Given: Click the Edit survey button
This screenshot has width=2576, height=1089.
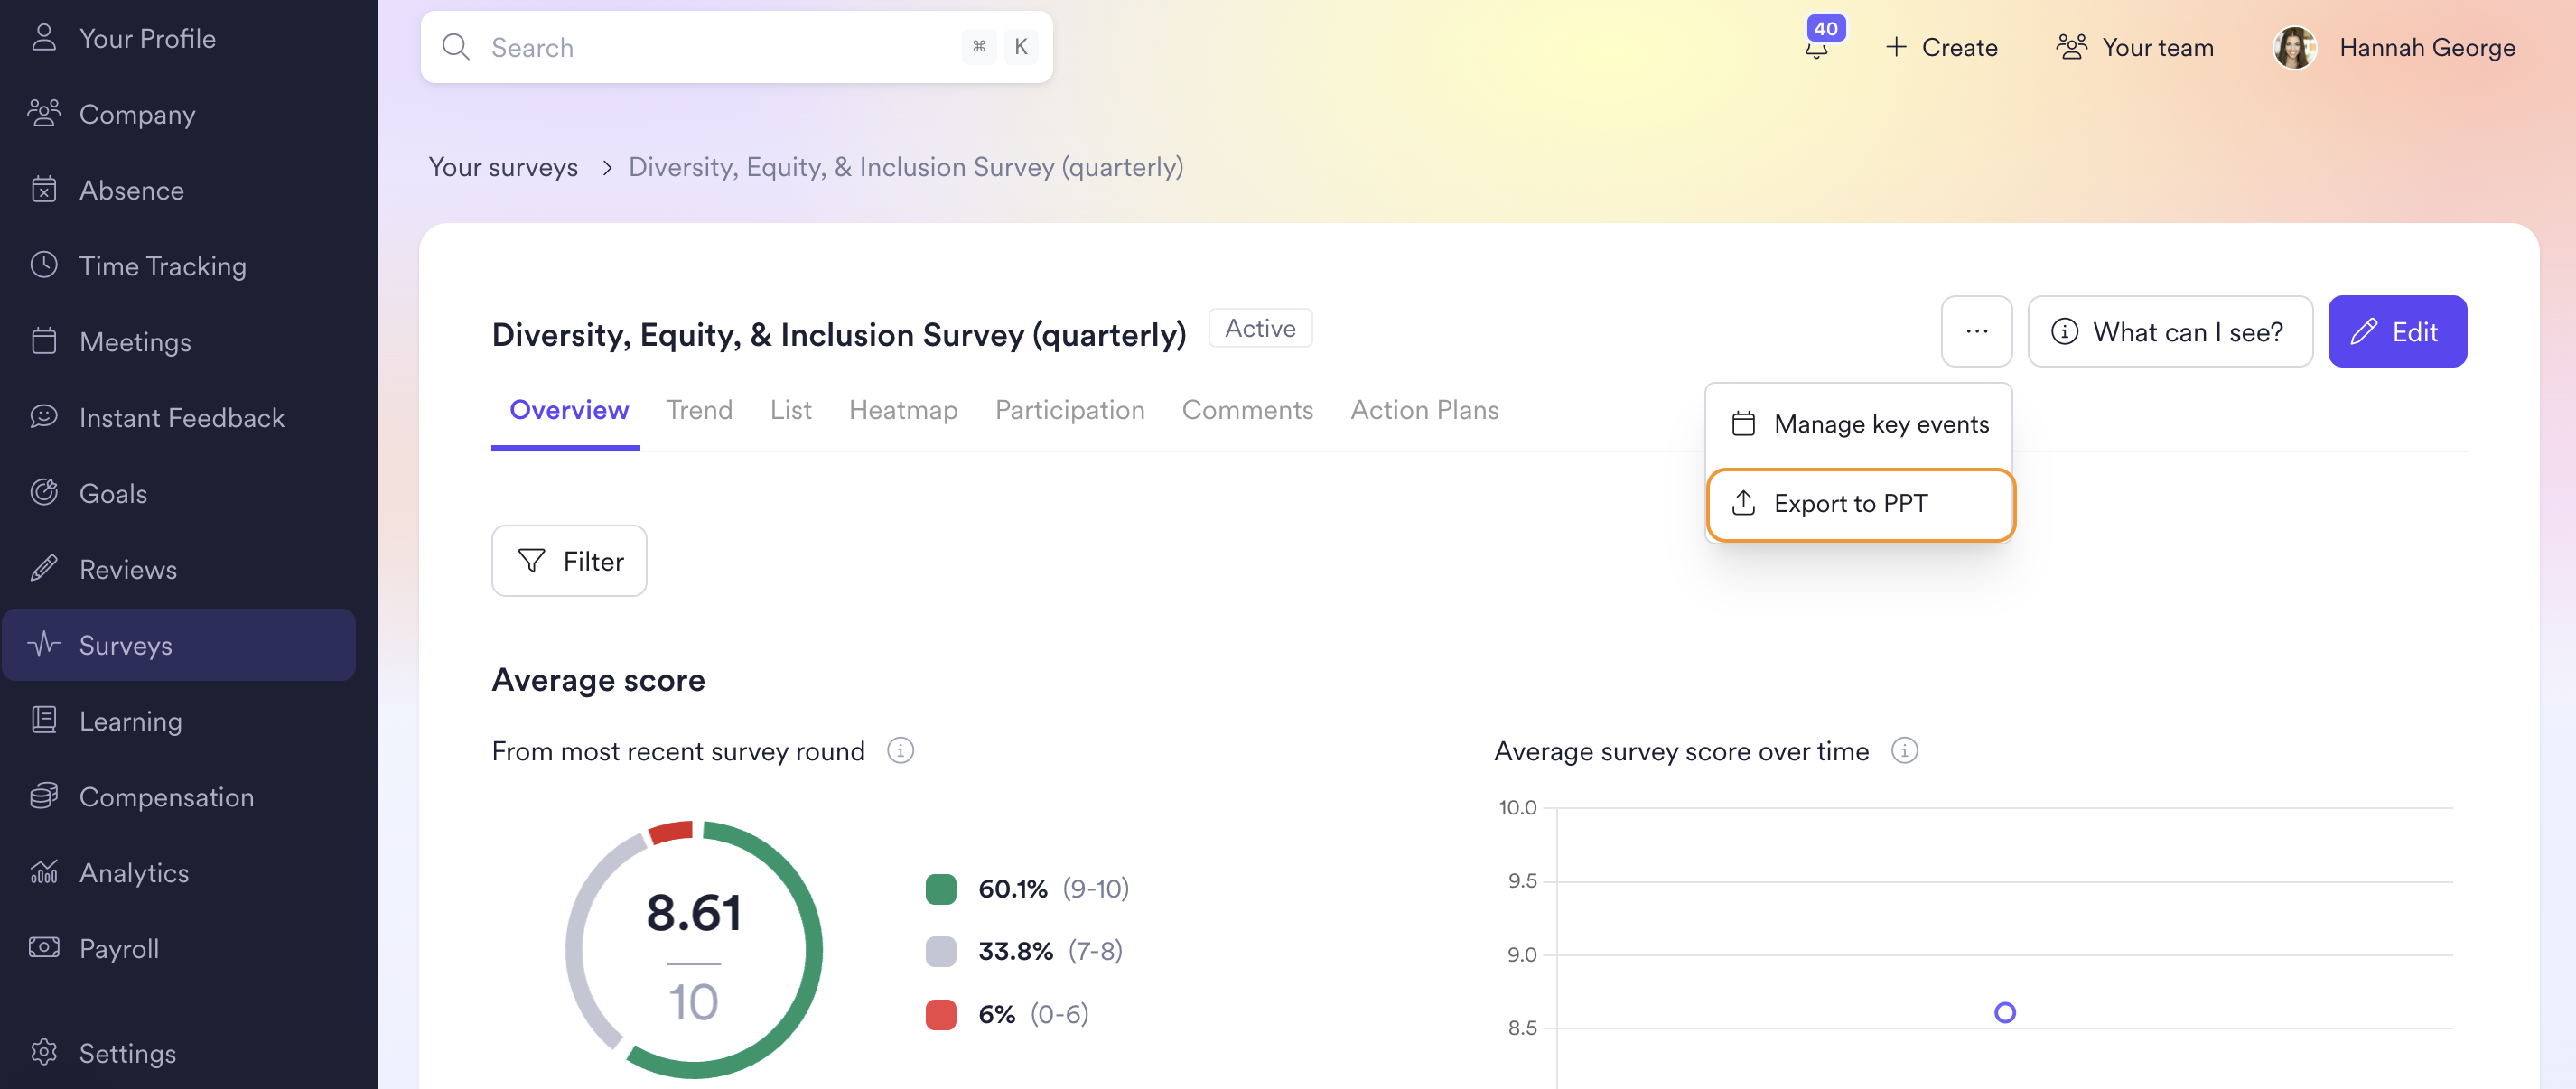Looking at the screenshot, I should click(2396, 331).
